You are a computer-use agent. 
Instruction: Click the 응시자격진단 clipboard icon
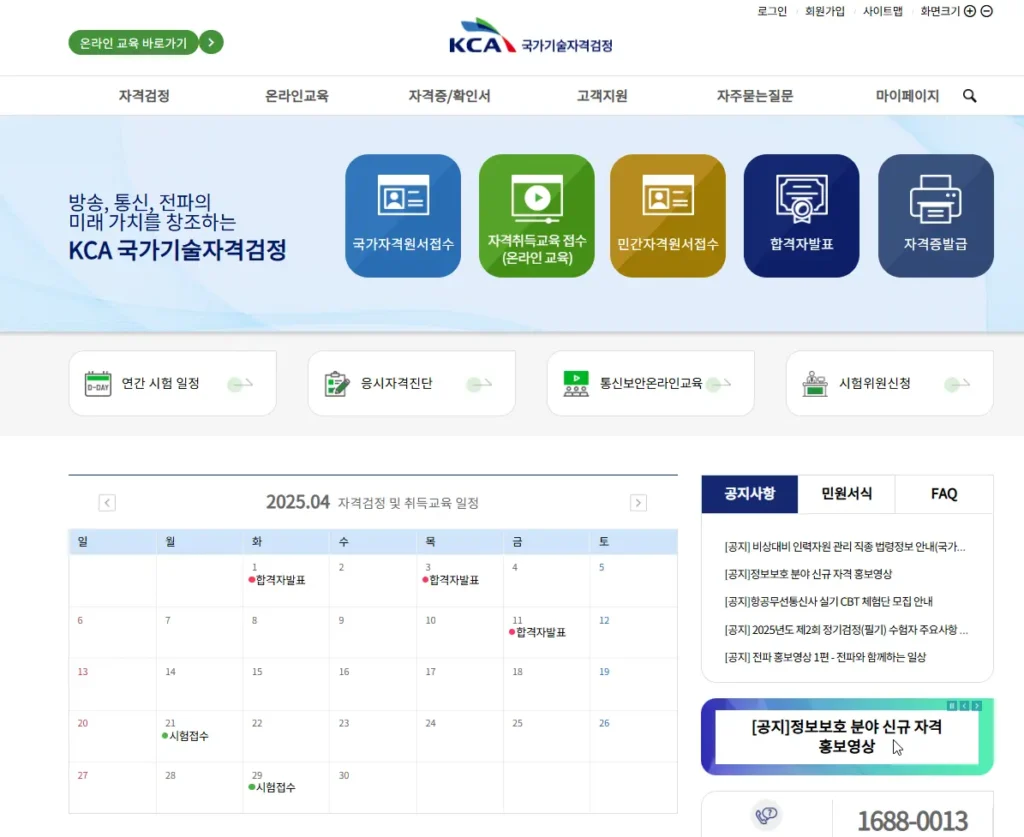point(337,384)
